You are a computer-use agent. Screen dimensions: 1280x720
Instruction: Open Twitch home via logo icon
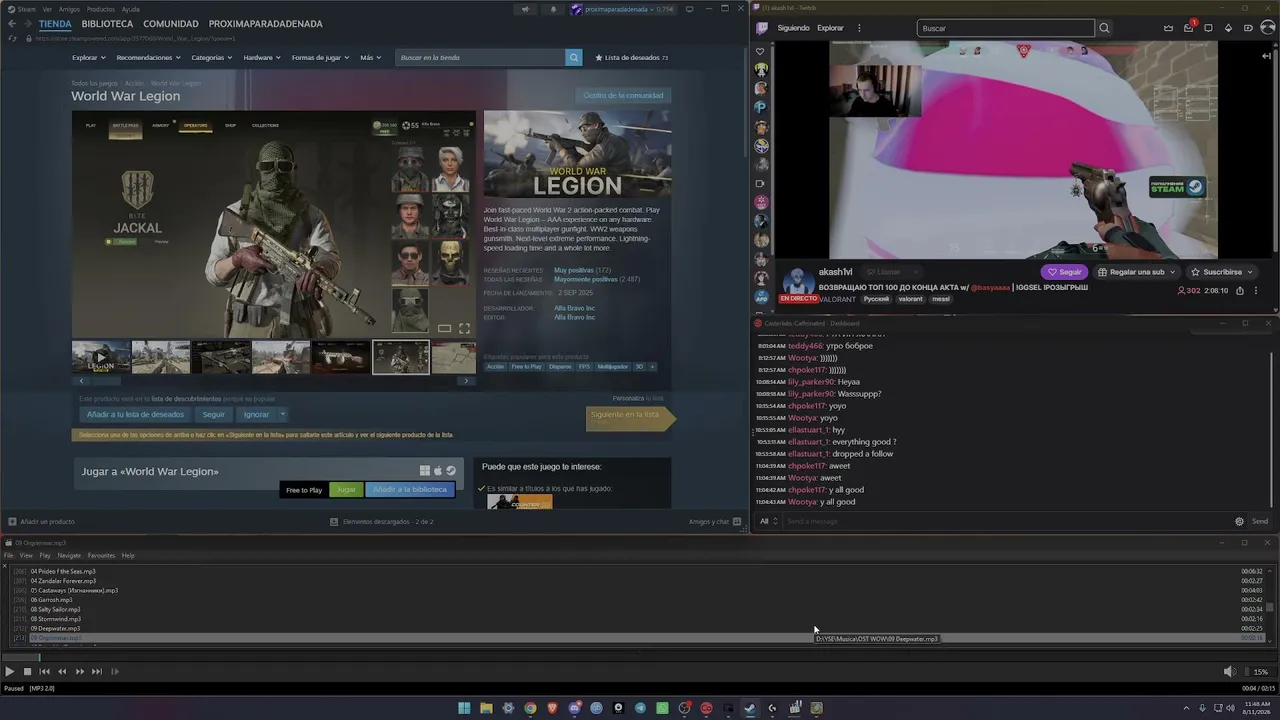point(761,28)
